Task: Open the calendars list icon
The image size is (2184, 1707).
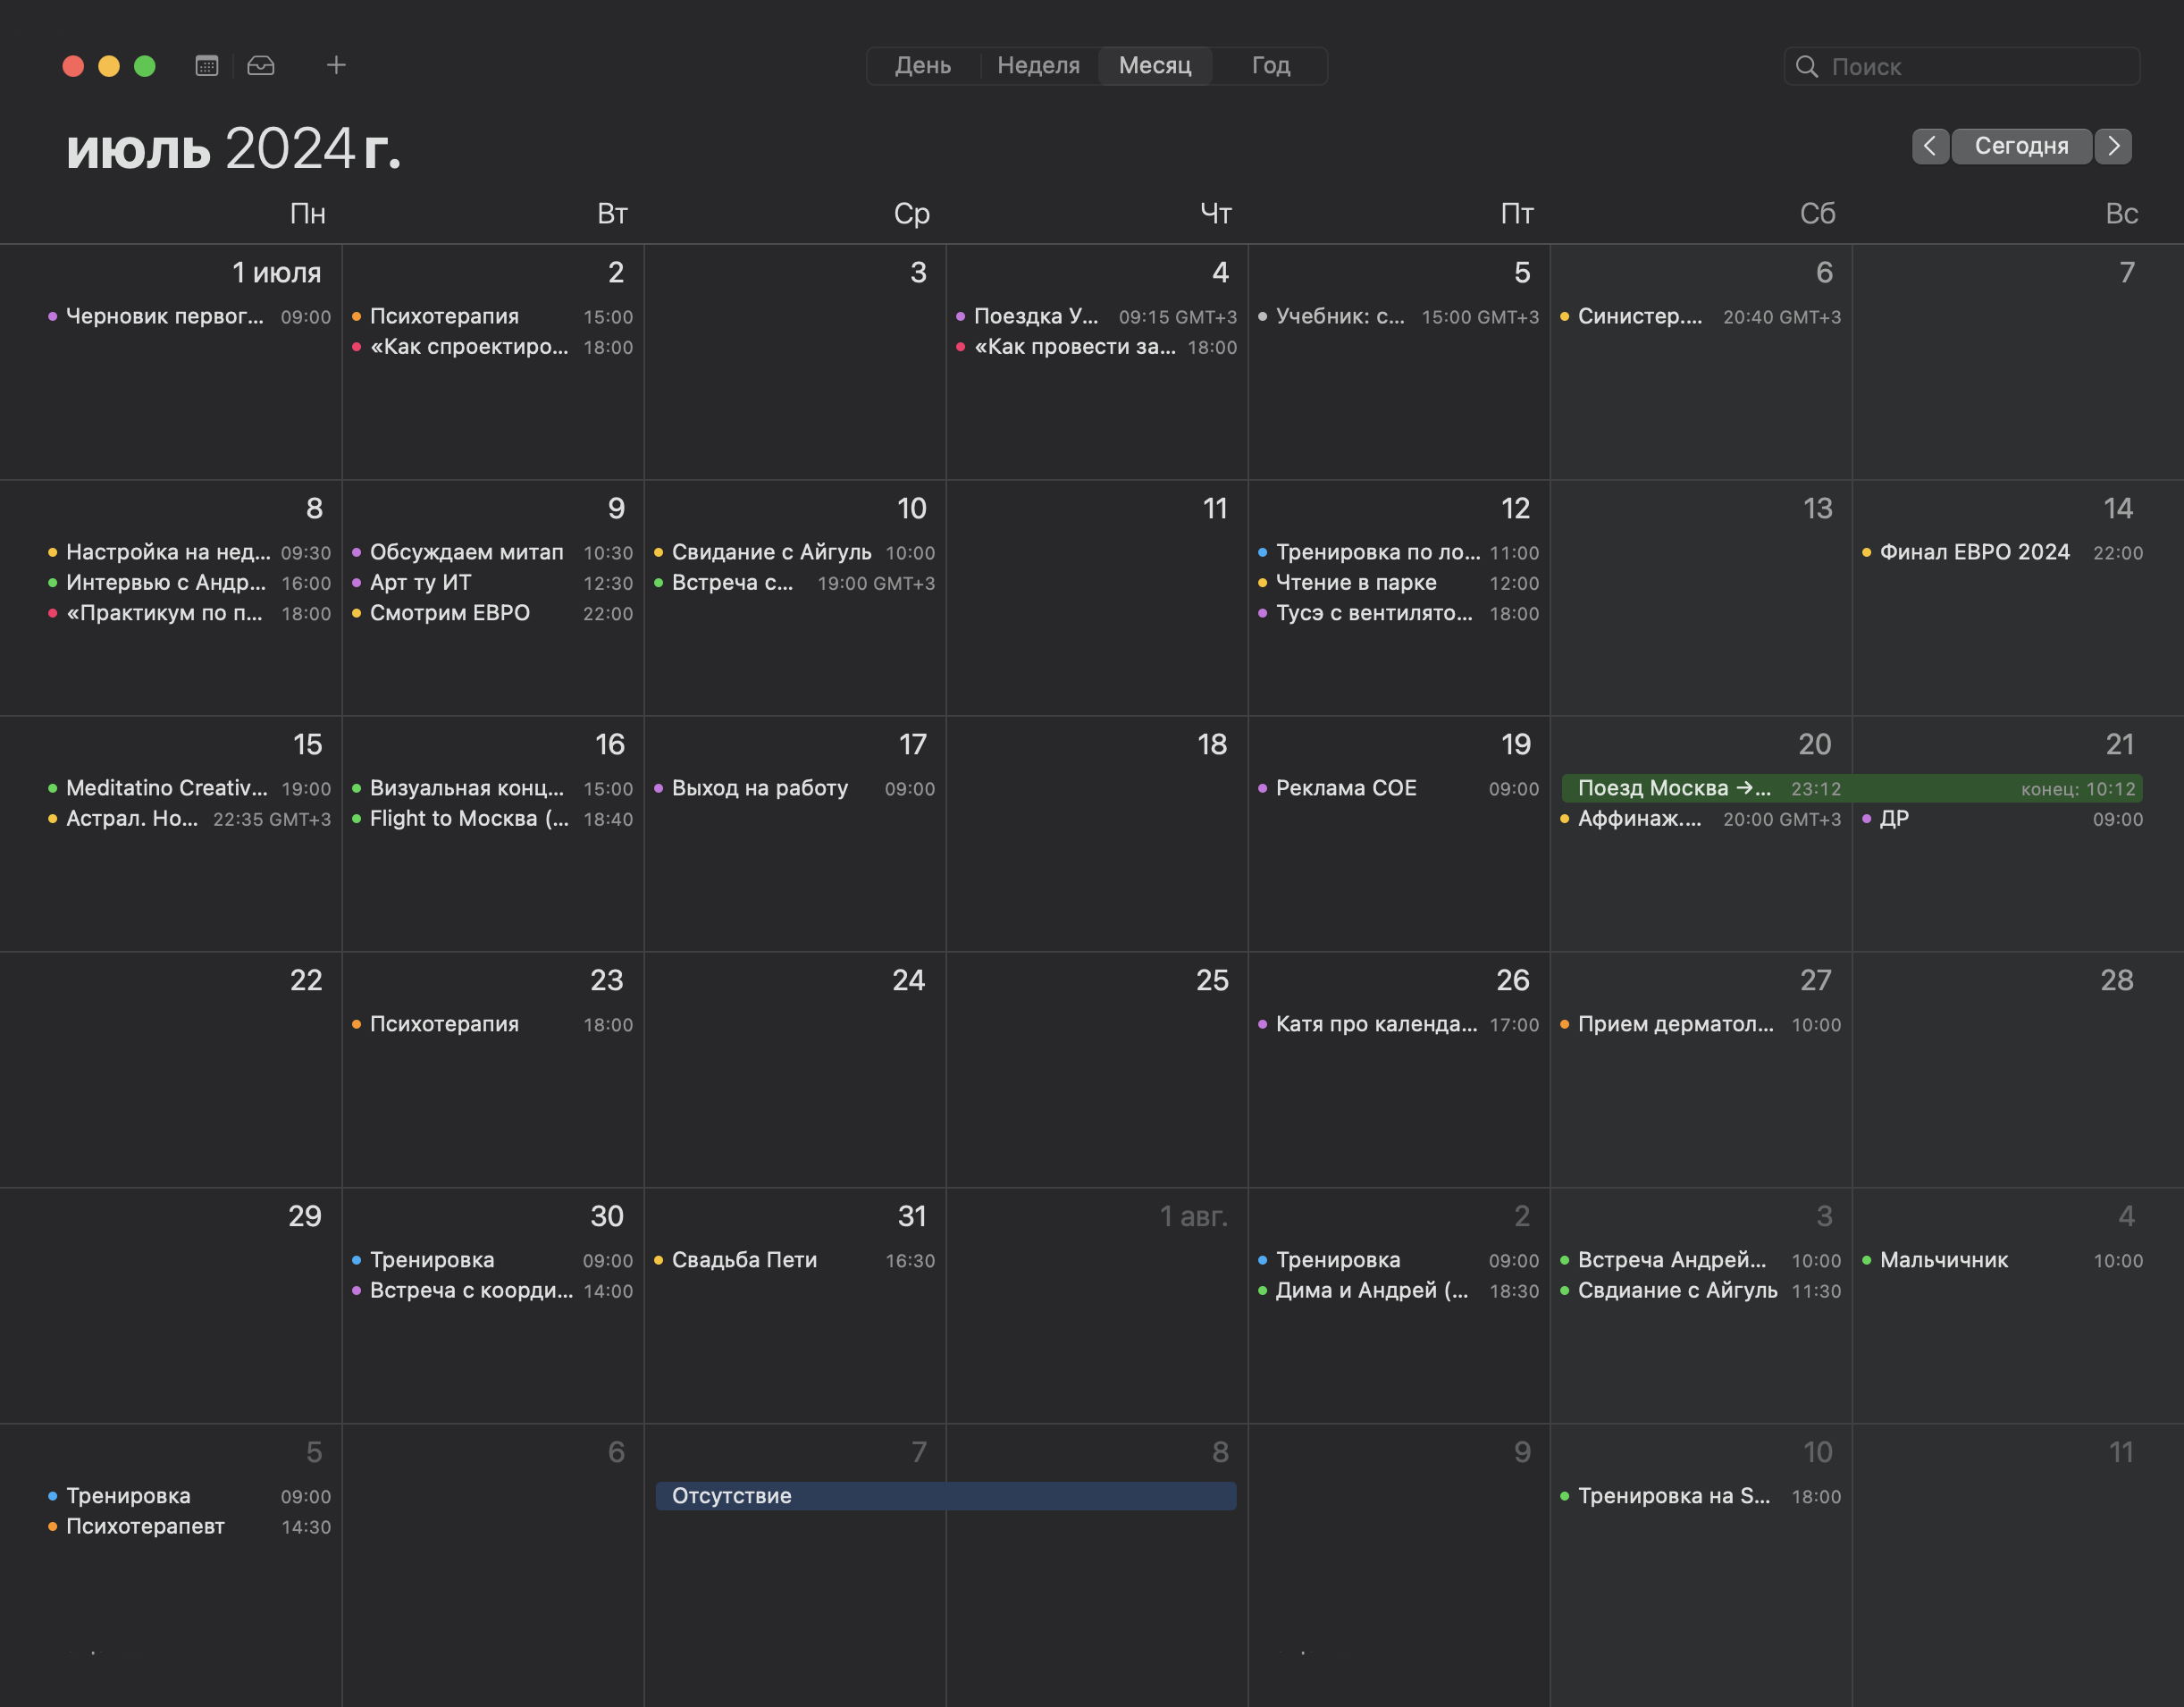Action: click(x=206, y=66)
